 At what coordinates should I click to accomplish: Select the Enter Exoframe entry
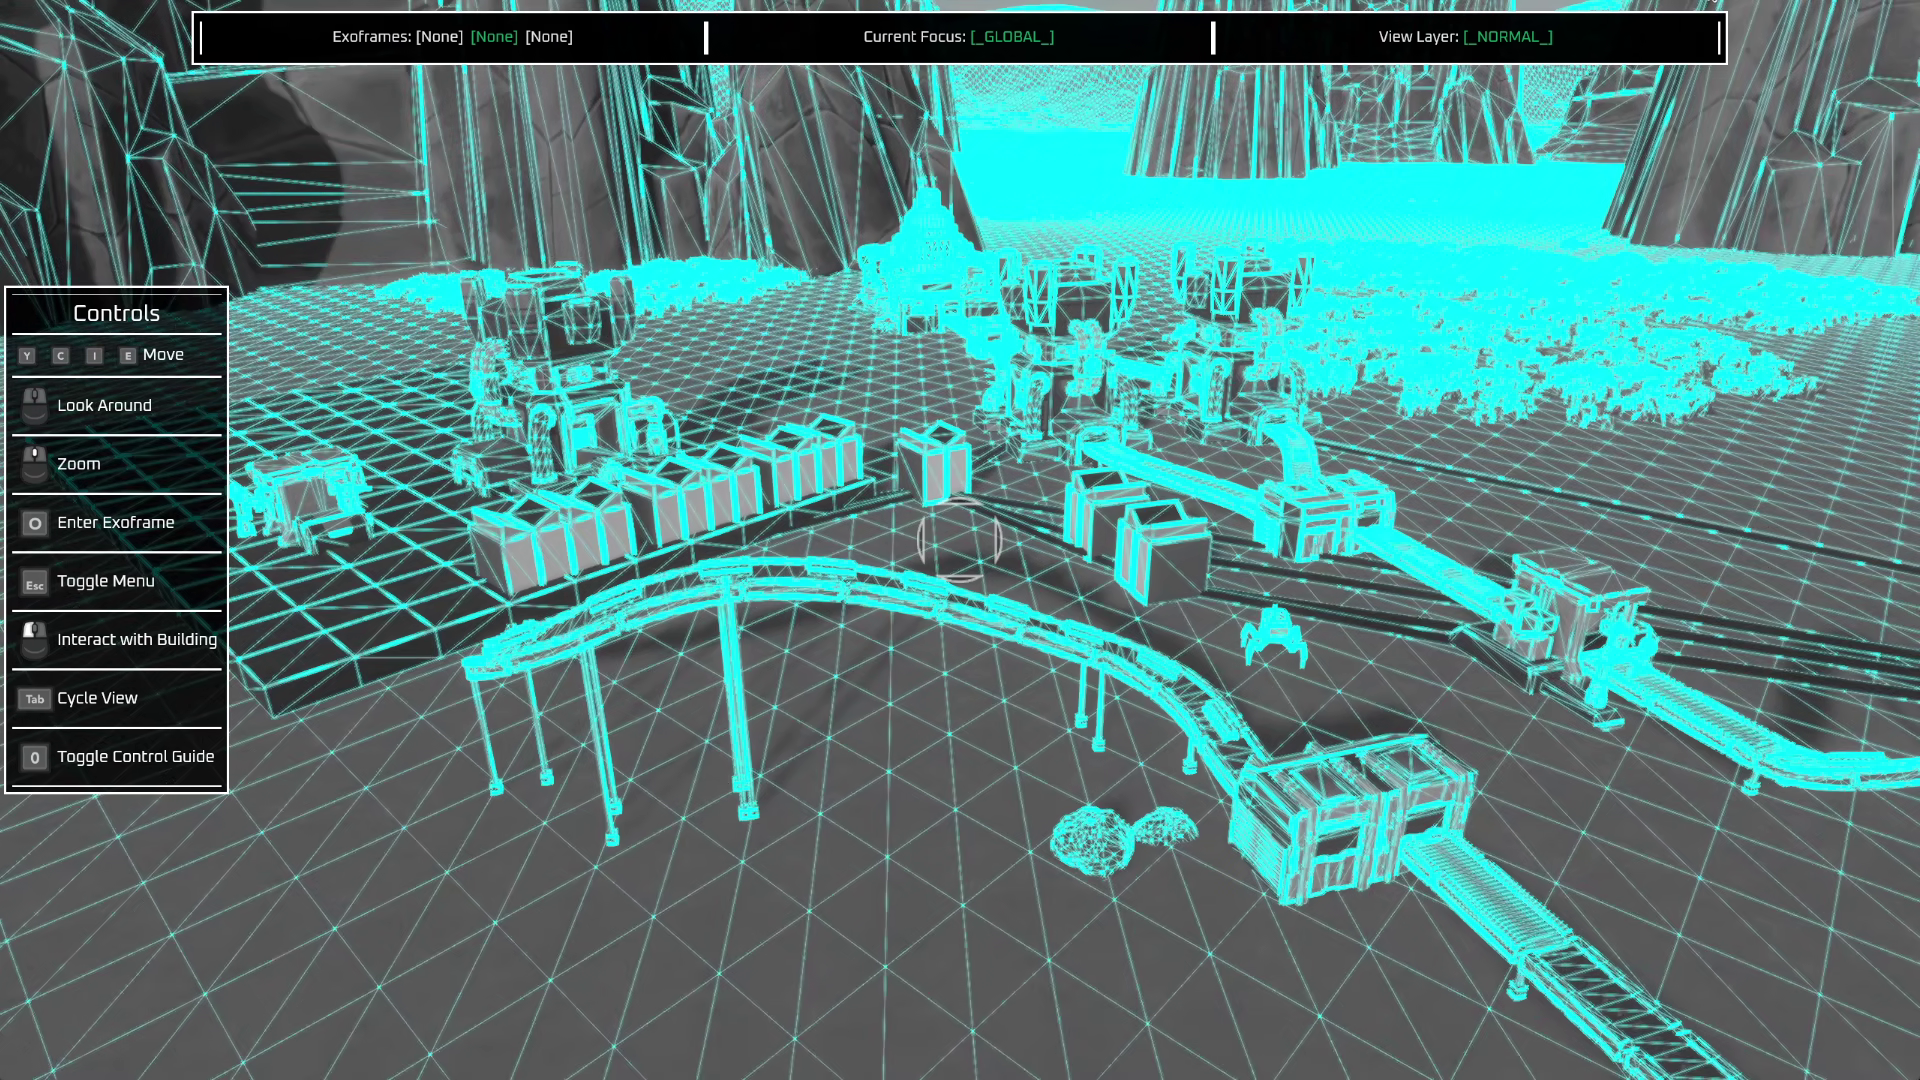click(x=116, y=523)
